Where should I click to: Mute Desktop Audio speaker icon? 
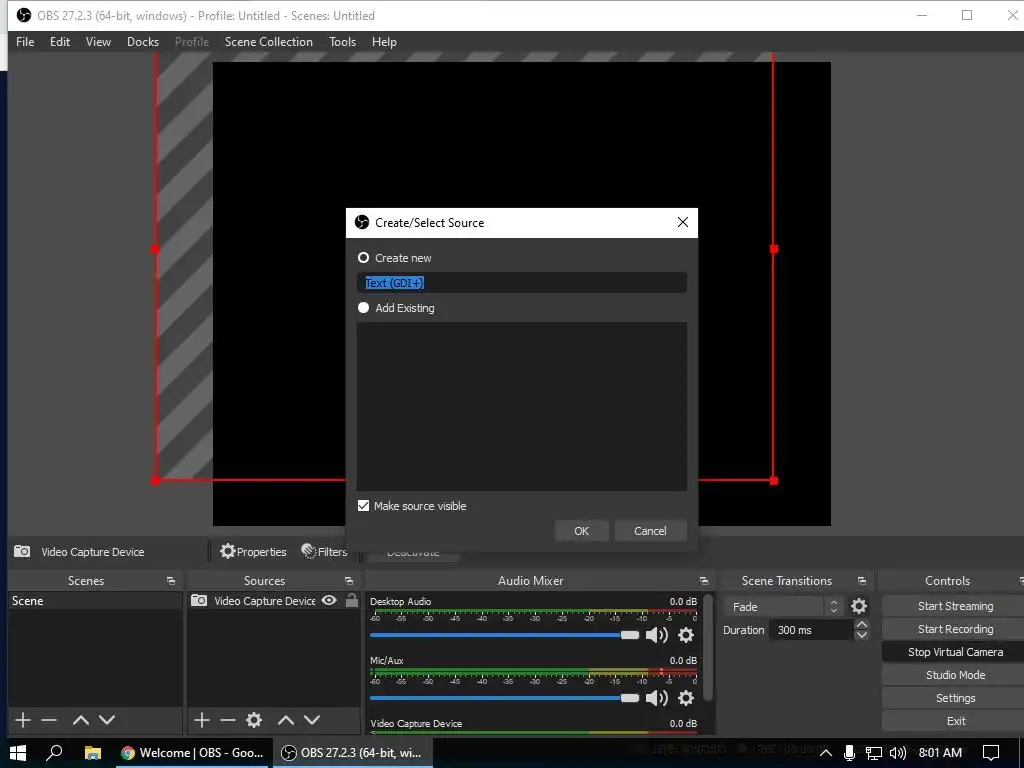pyautogui.click(x=656, y=635)
